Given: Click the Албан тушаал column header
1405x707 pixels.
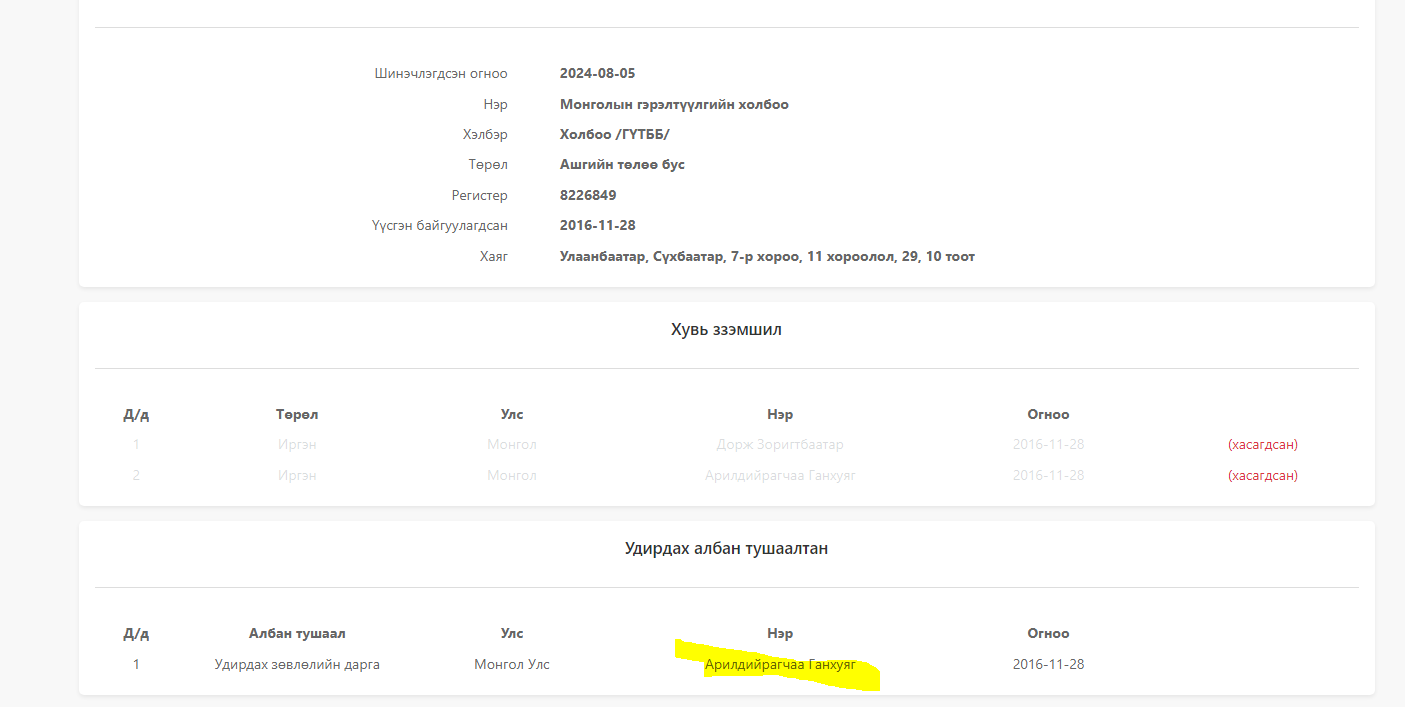Looking at the screenshot, I should tap(297, 633).
